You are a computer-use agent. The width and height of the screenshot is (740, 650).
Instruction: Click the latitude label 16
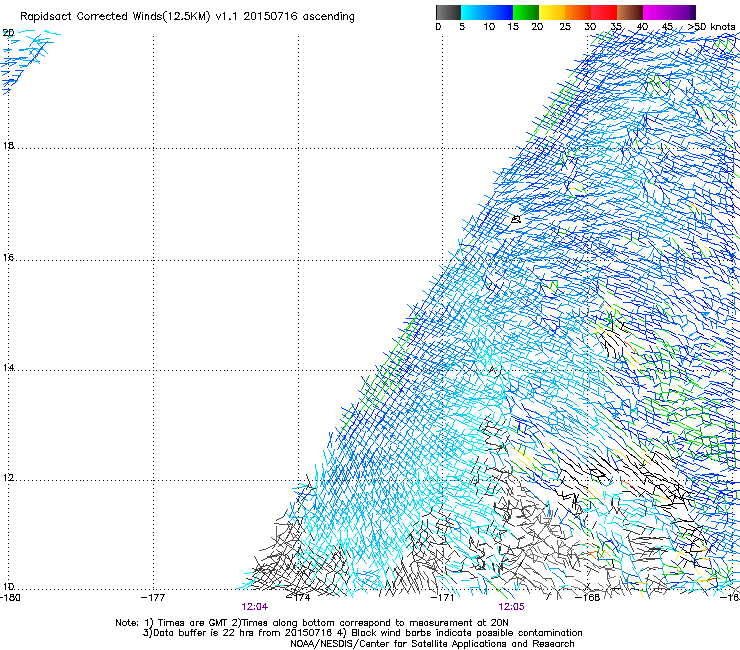pos(8,257)
